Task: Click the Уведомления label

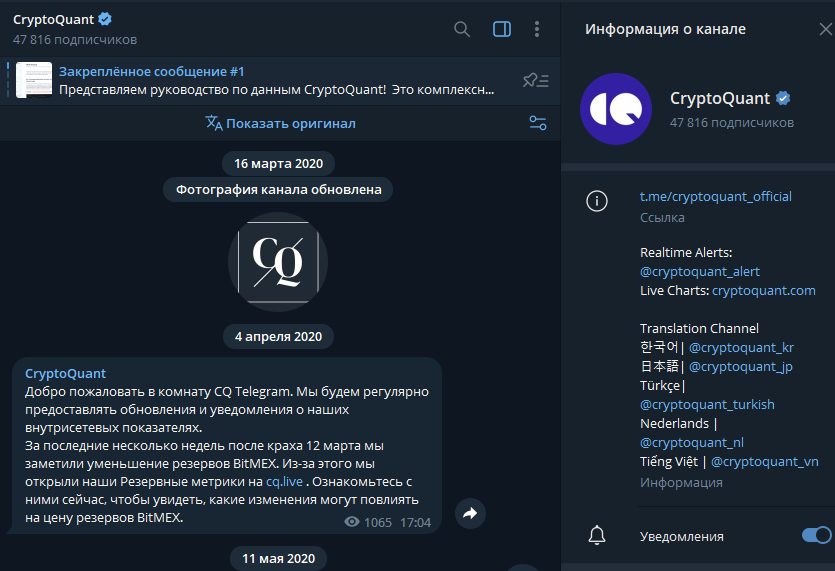Action: tap(682, 536)
